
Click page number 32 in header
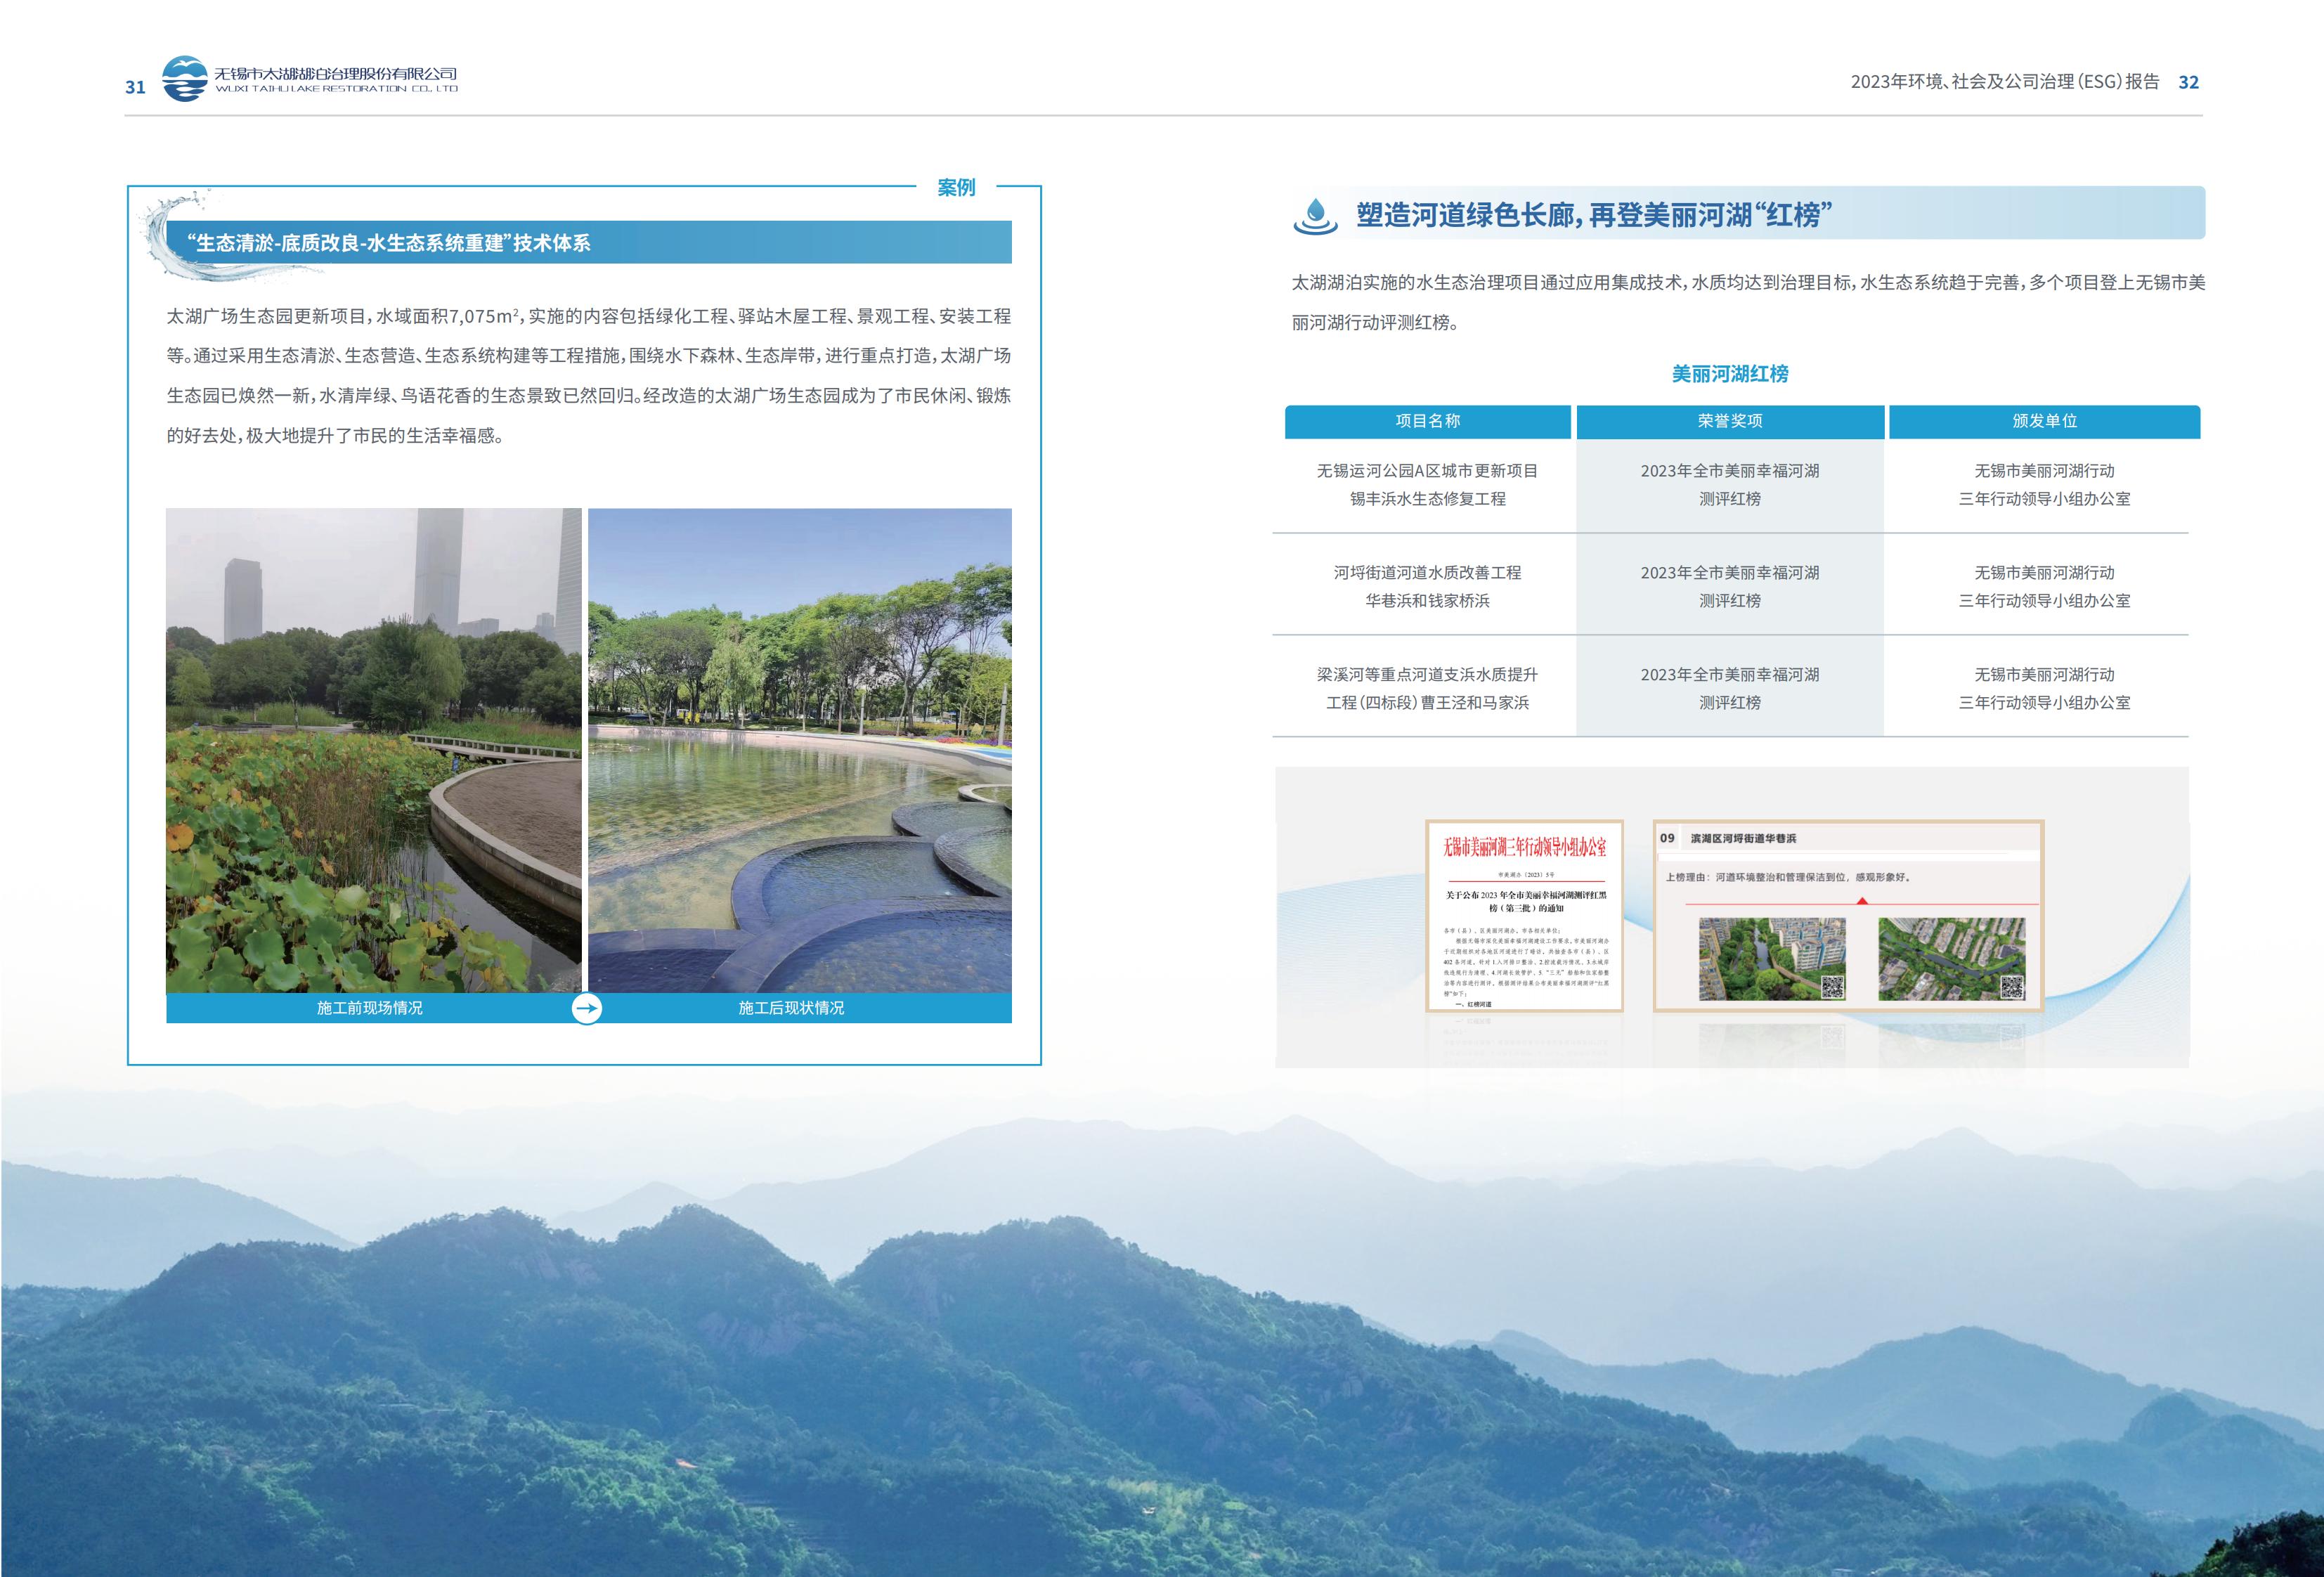coord(2188,82)
